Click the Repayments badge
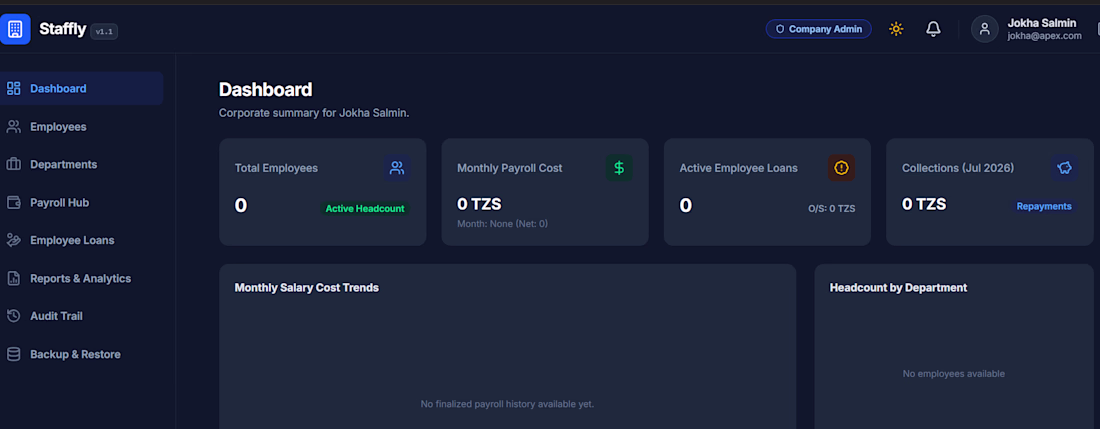1100x429 pixels. [x=1044, y=206]
